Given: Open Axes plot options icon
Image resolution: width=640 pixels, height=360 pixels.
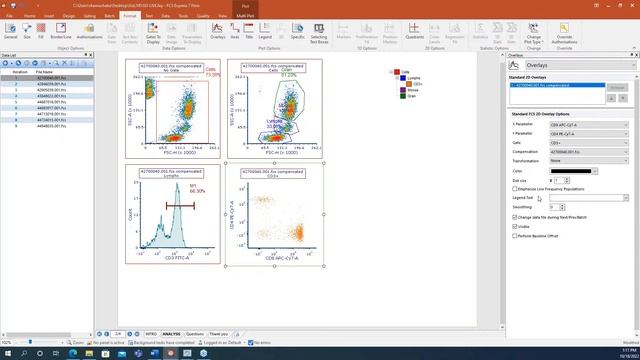Looking at the screenshot, I should tap(235, 31).
